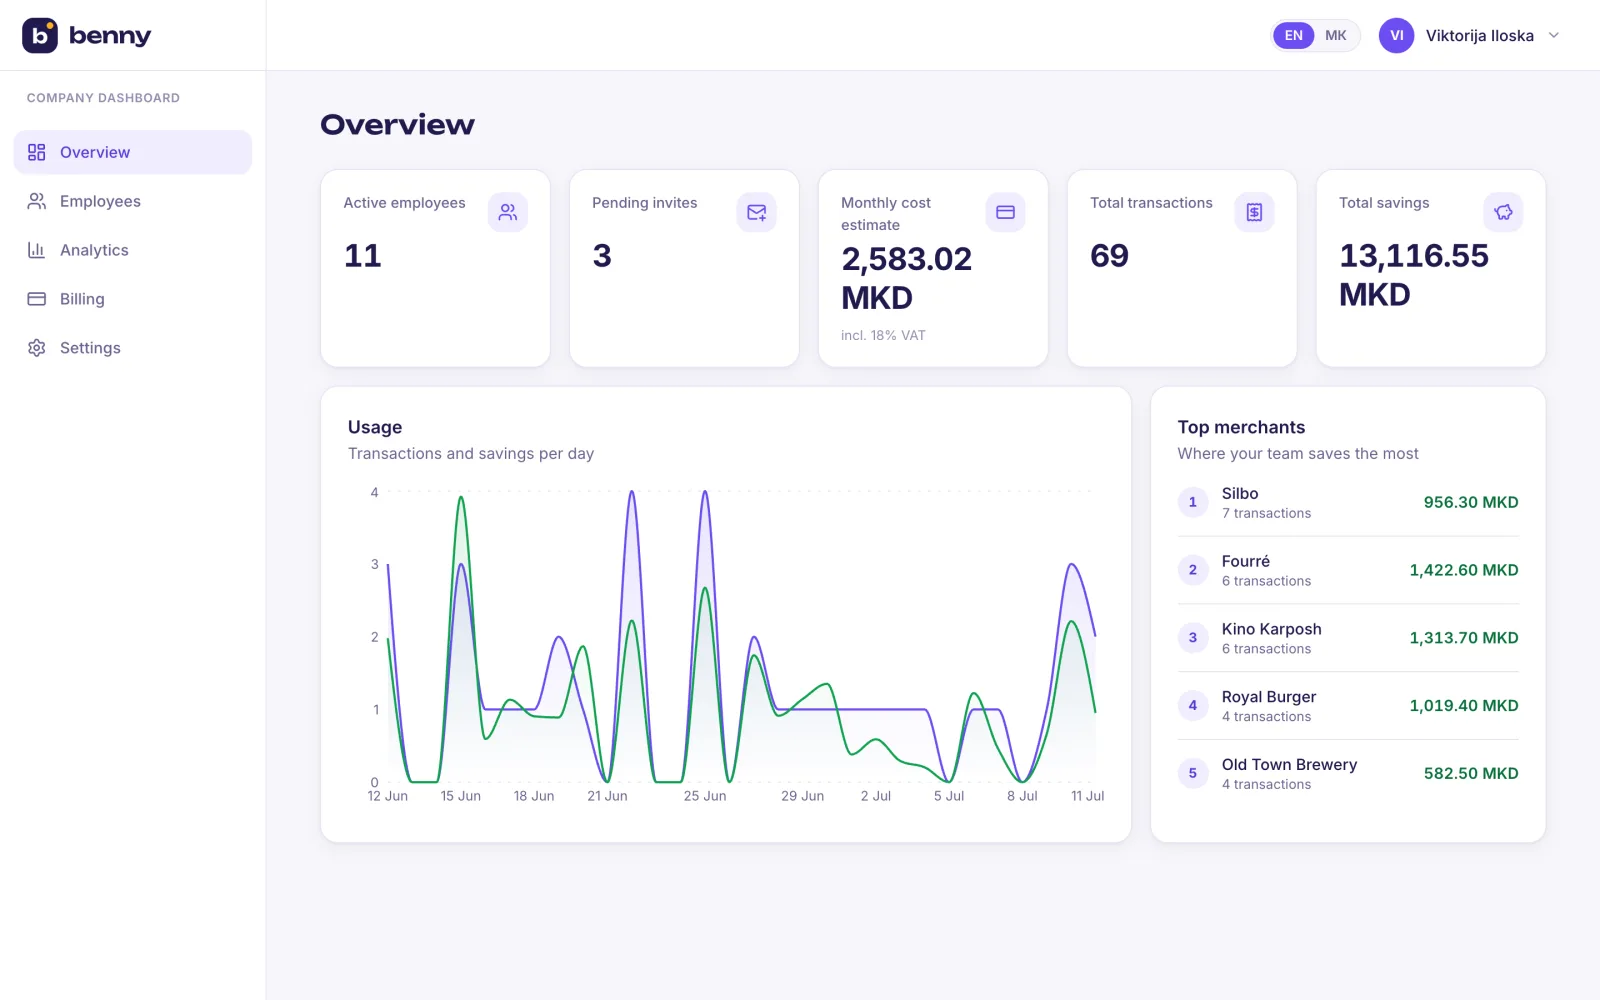
Task: Click the 1,313.70 MKD savings amount
Action: click(1464, 638)
